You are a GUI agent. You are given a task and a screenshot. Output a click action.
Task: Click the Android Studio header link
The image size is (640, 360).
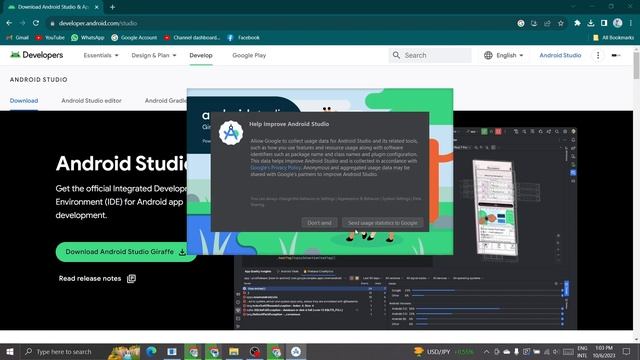coord(560,55)
